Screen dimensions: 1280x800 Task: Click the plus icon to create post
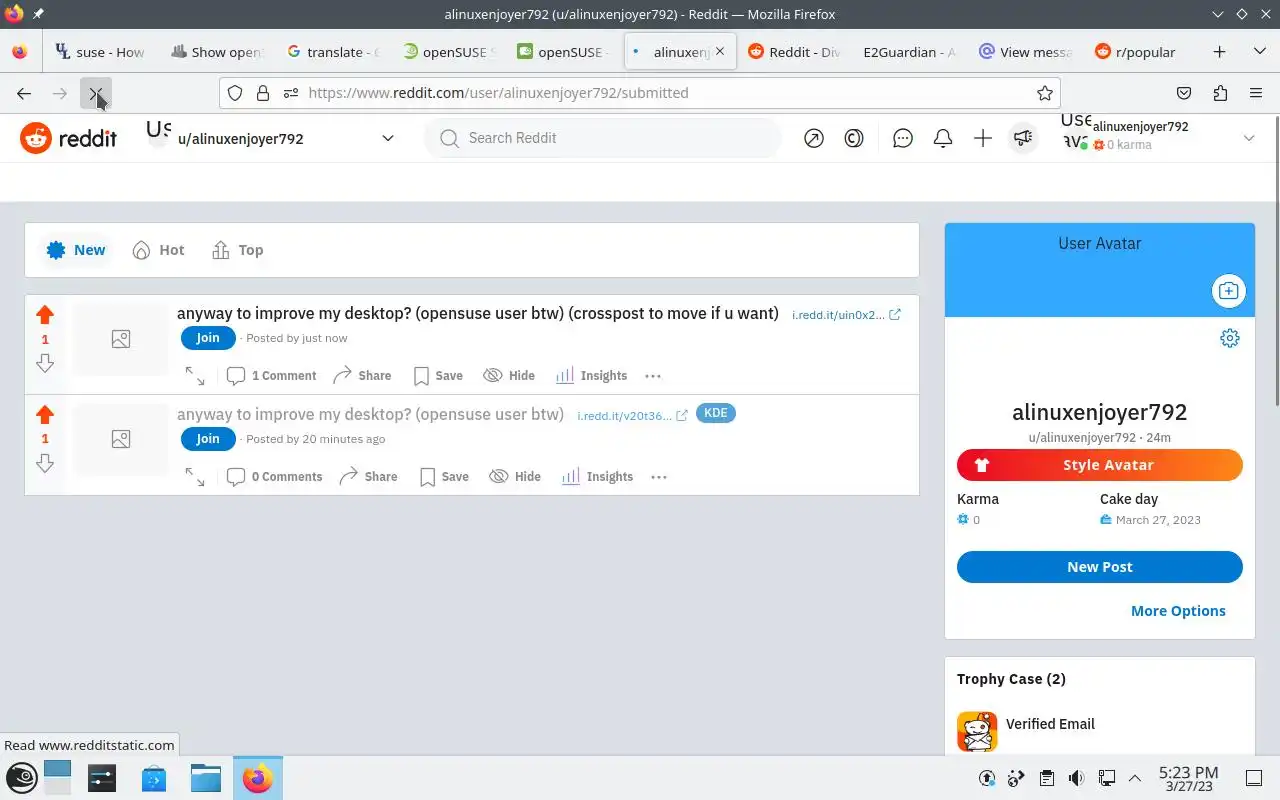click(983, 138)
